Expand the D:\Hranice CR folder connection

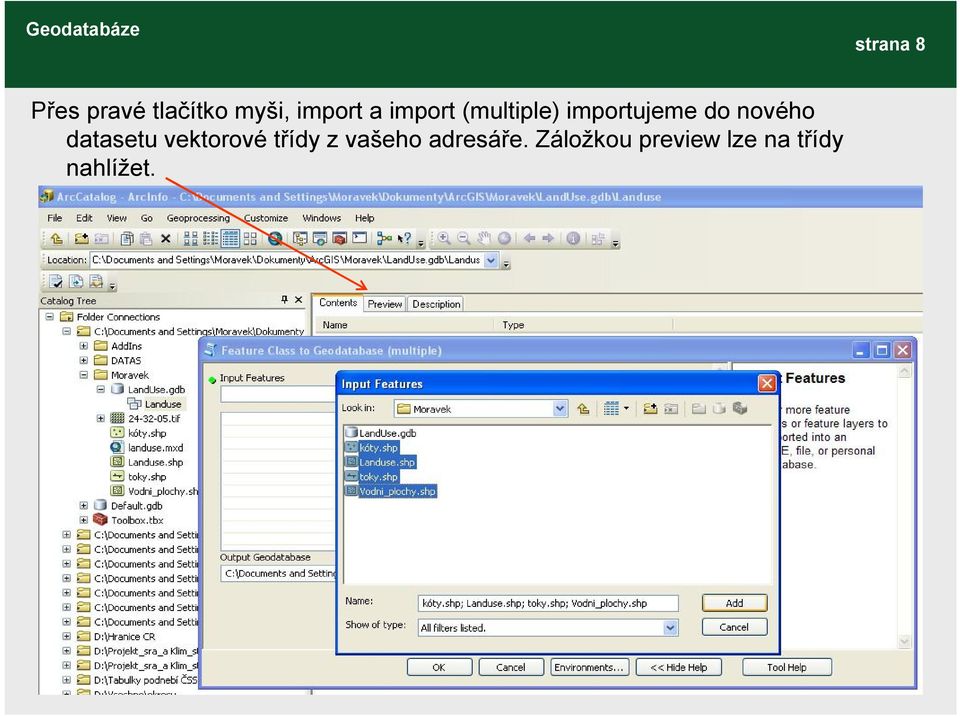67,636
